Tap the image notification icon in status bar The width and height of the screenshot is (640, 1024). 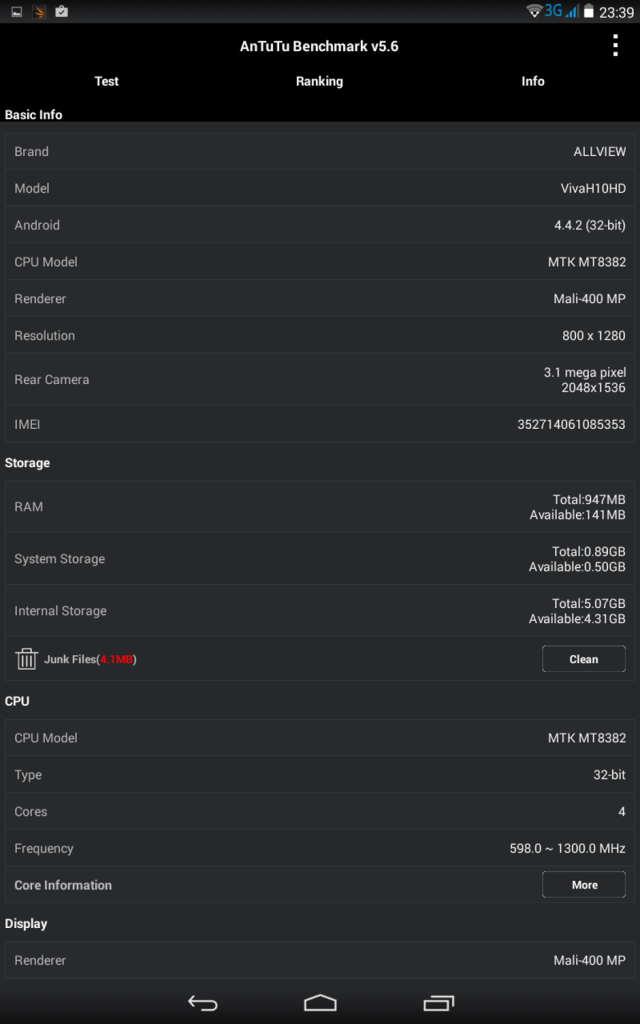point(17,11)
